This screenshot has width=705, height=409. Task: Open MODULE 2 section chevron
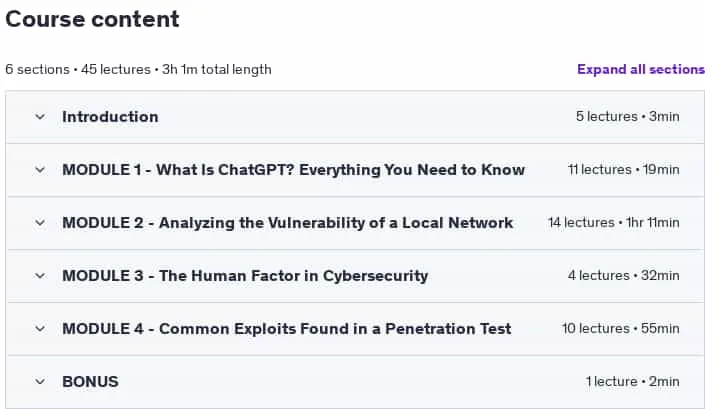click(x=40, y=223)
